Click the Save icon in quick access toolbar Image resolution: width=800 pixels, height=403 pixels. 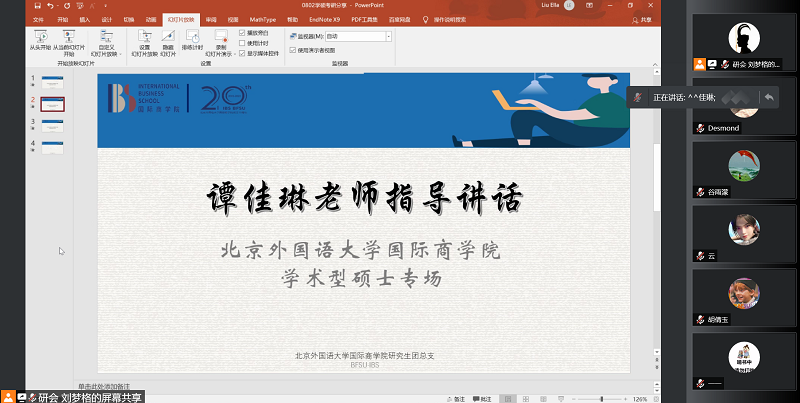[37, 6]
